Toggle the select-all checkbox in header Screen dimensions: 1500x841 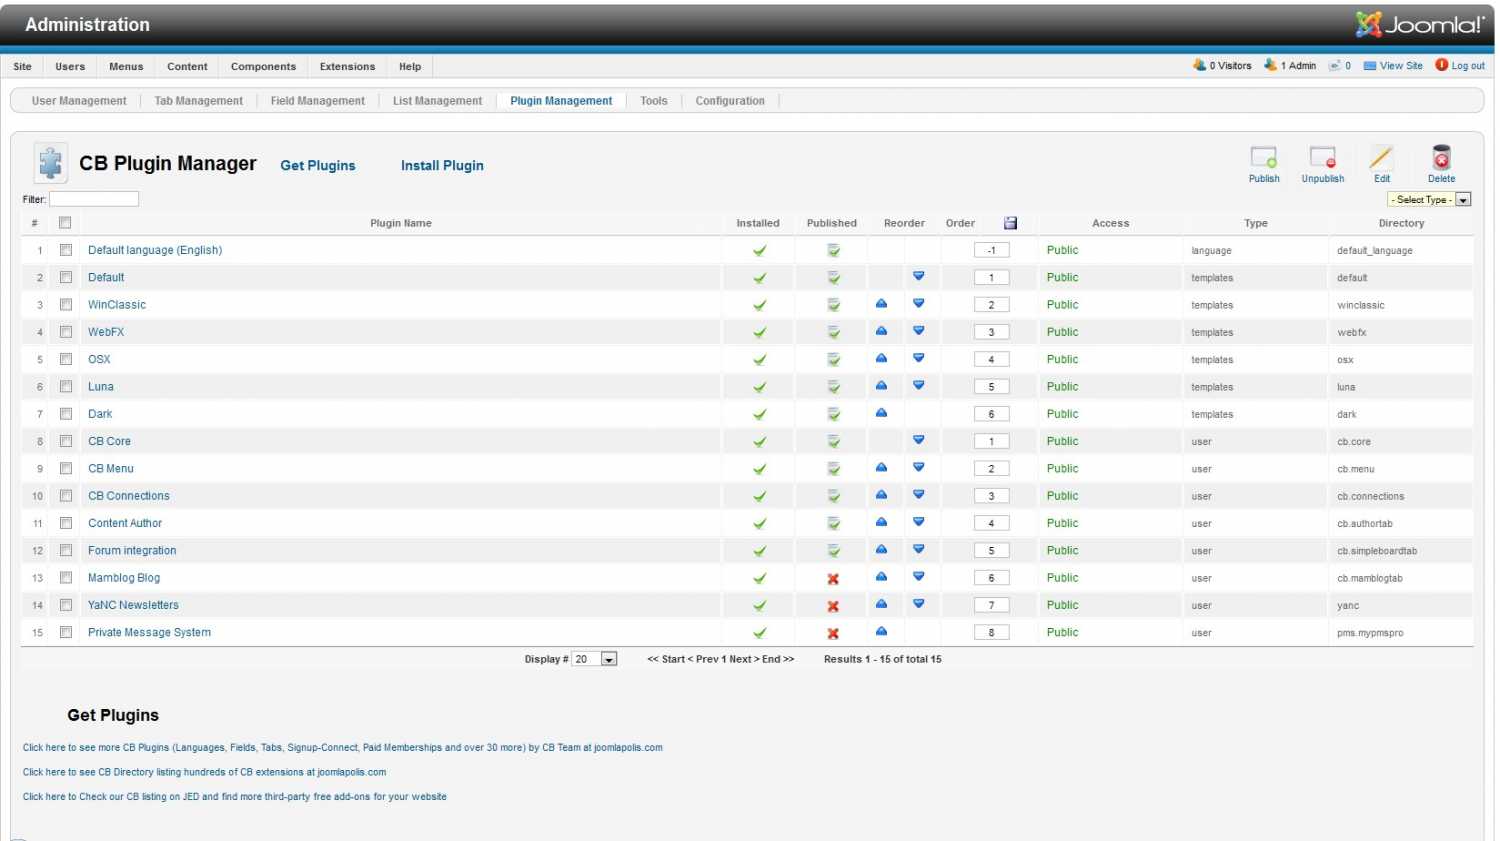[x=65, y=223]
